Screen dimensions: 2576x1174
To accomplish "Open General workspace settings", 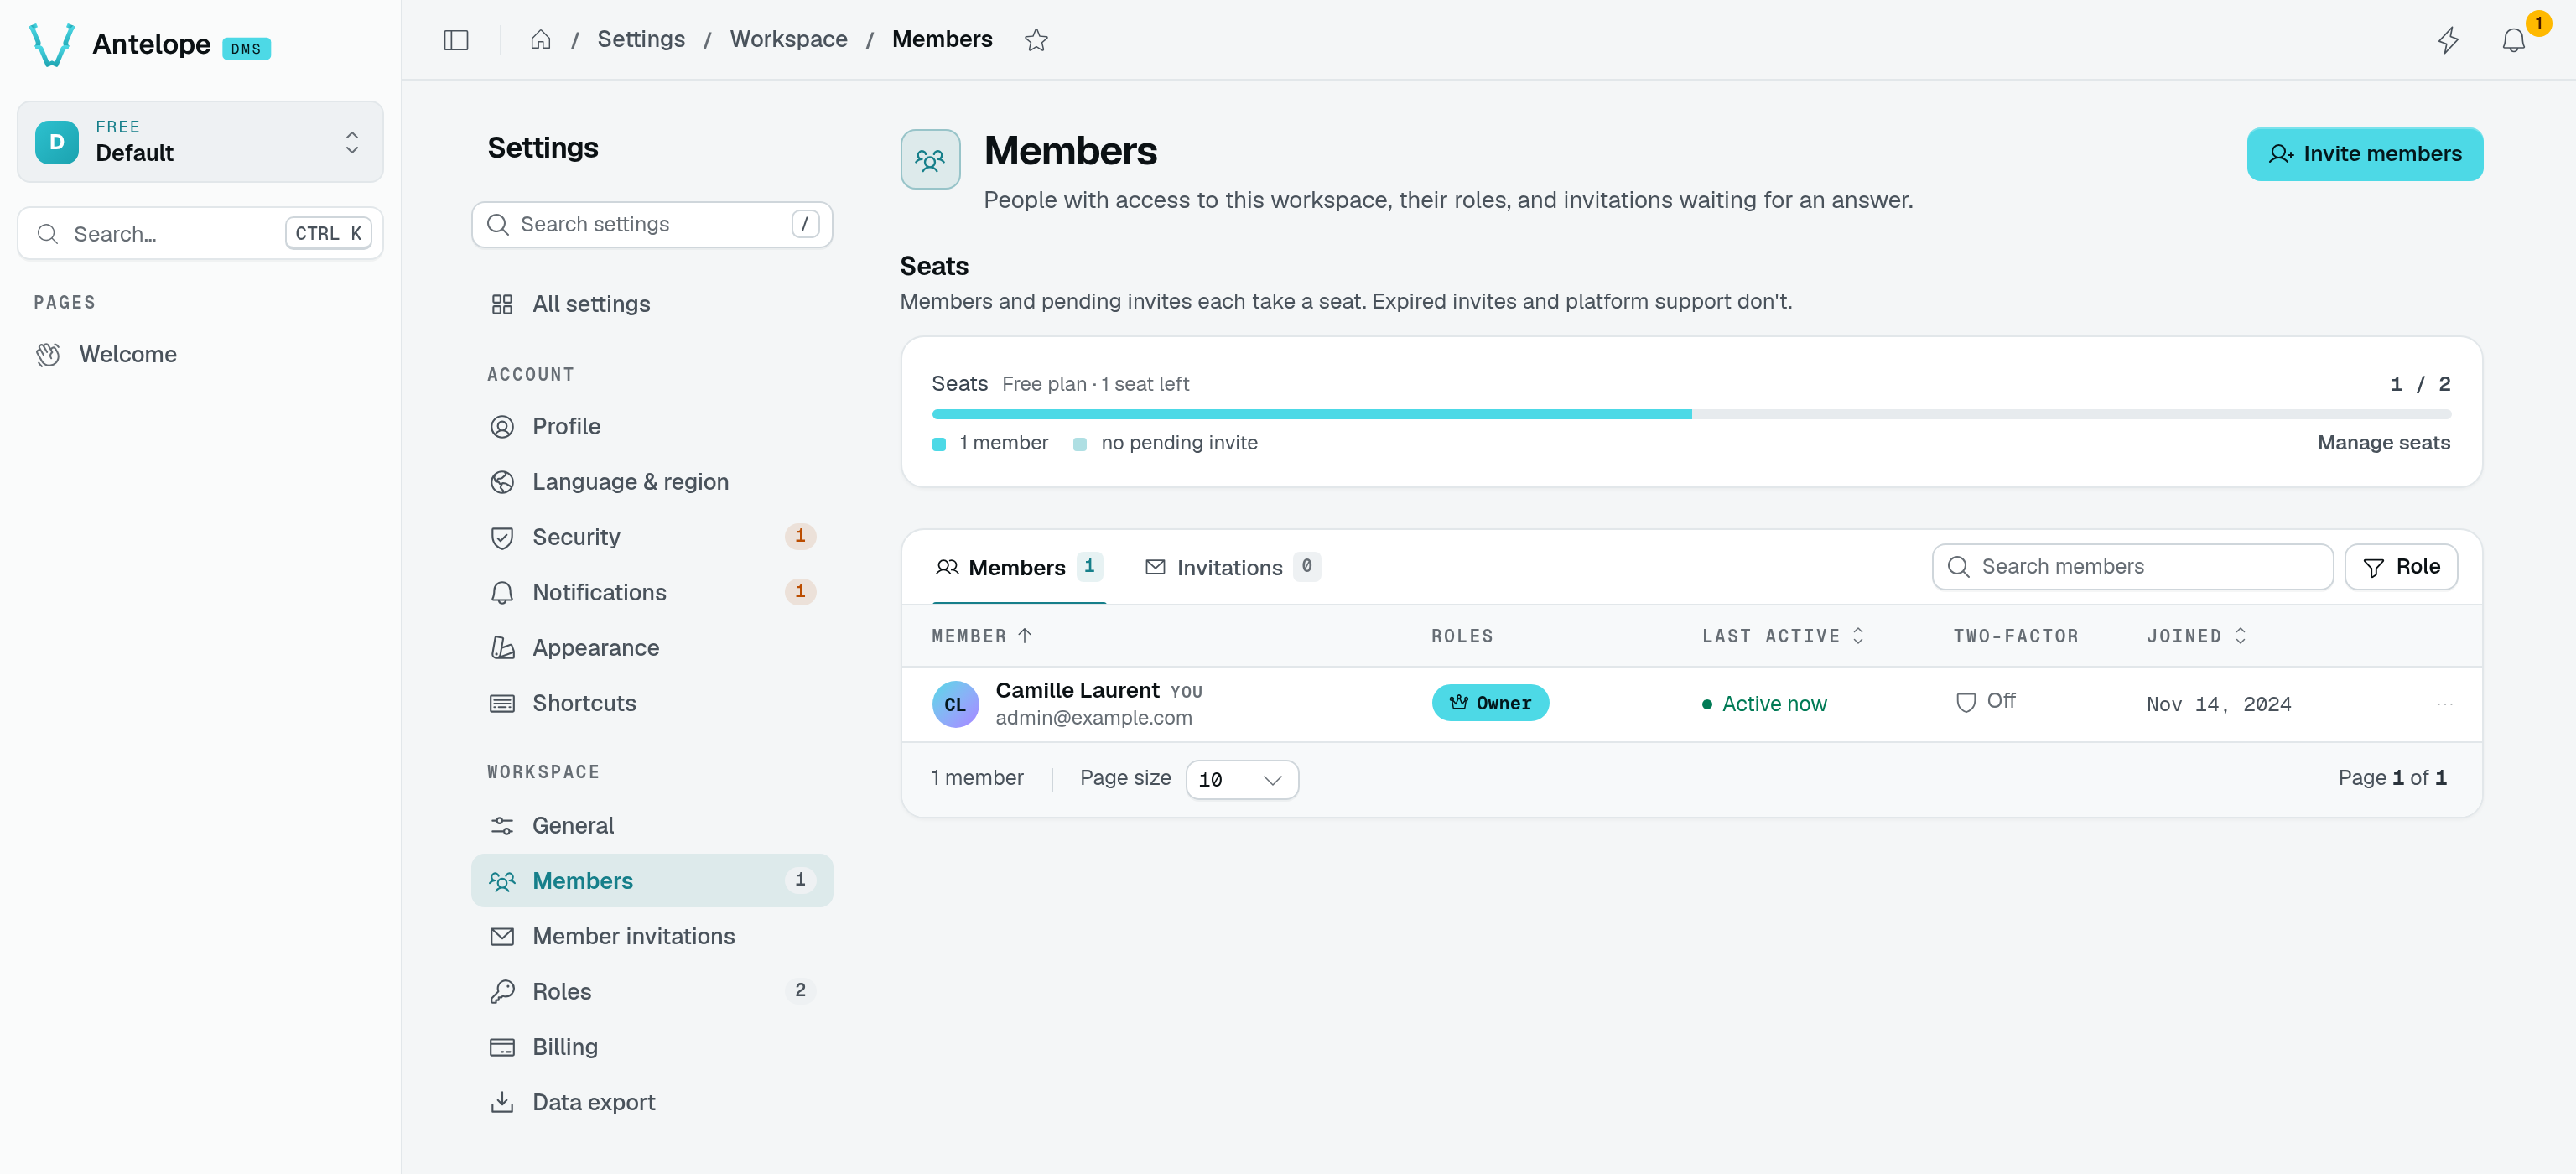I will (652, 826).
